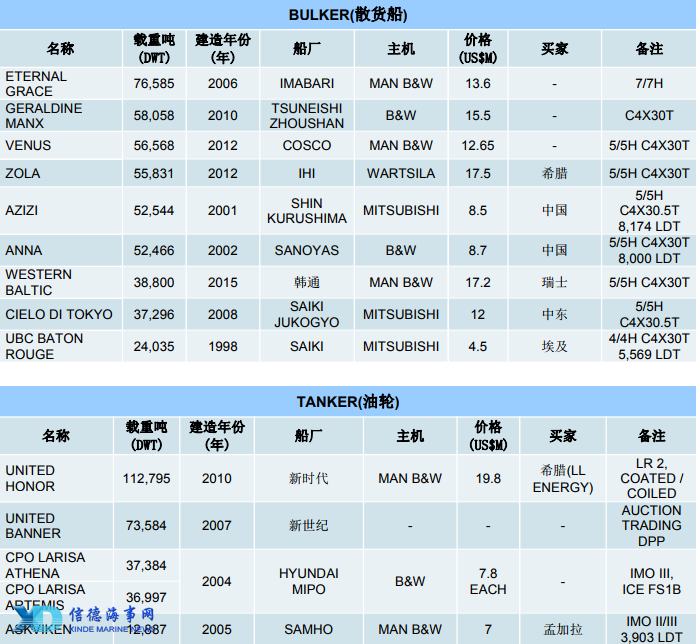Click the 7.8 EACH price cell
This screenshot has height=644, width=696.
[488, 581]
